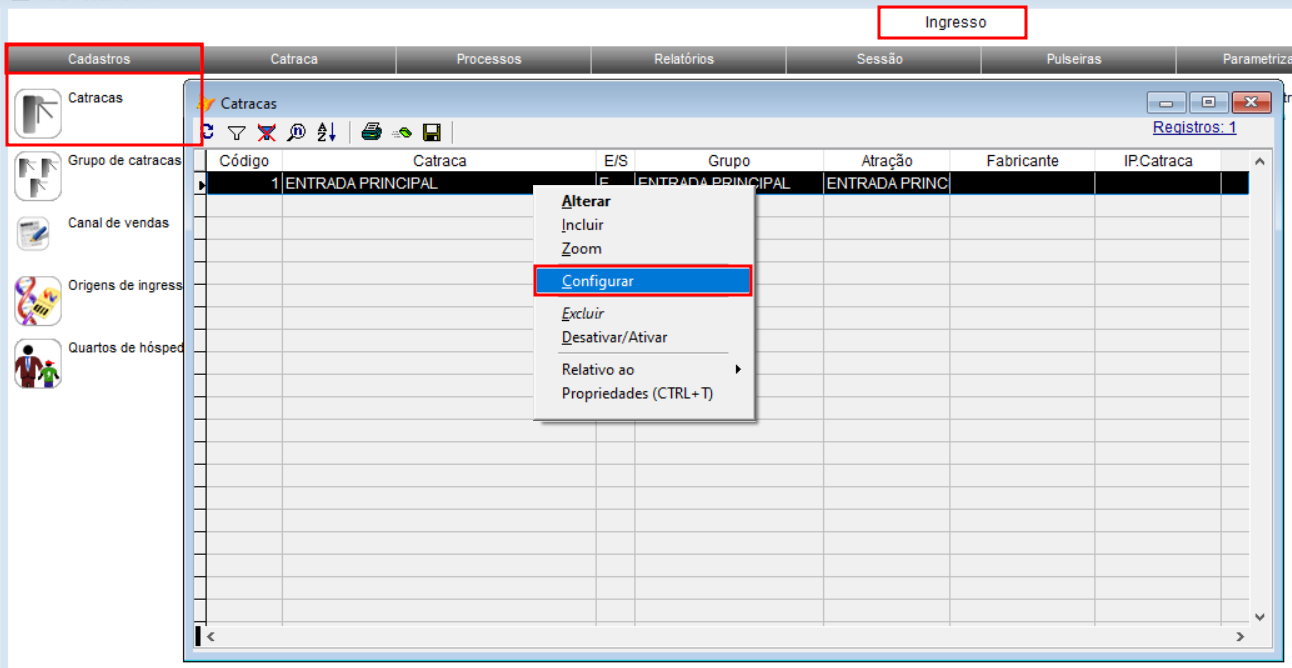The height and width of the screenshot is (668, 1292).
Task: Open the Quartos de hóspedes icon
Action: [38, 363]
